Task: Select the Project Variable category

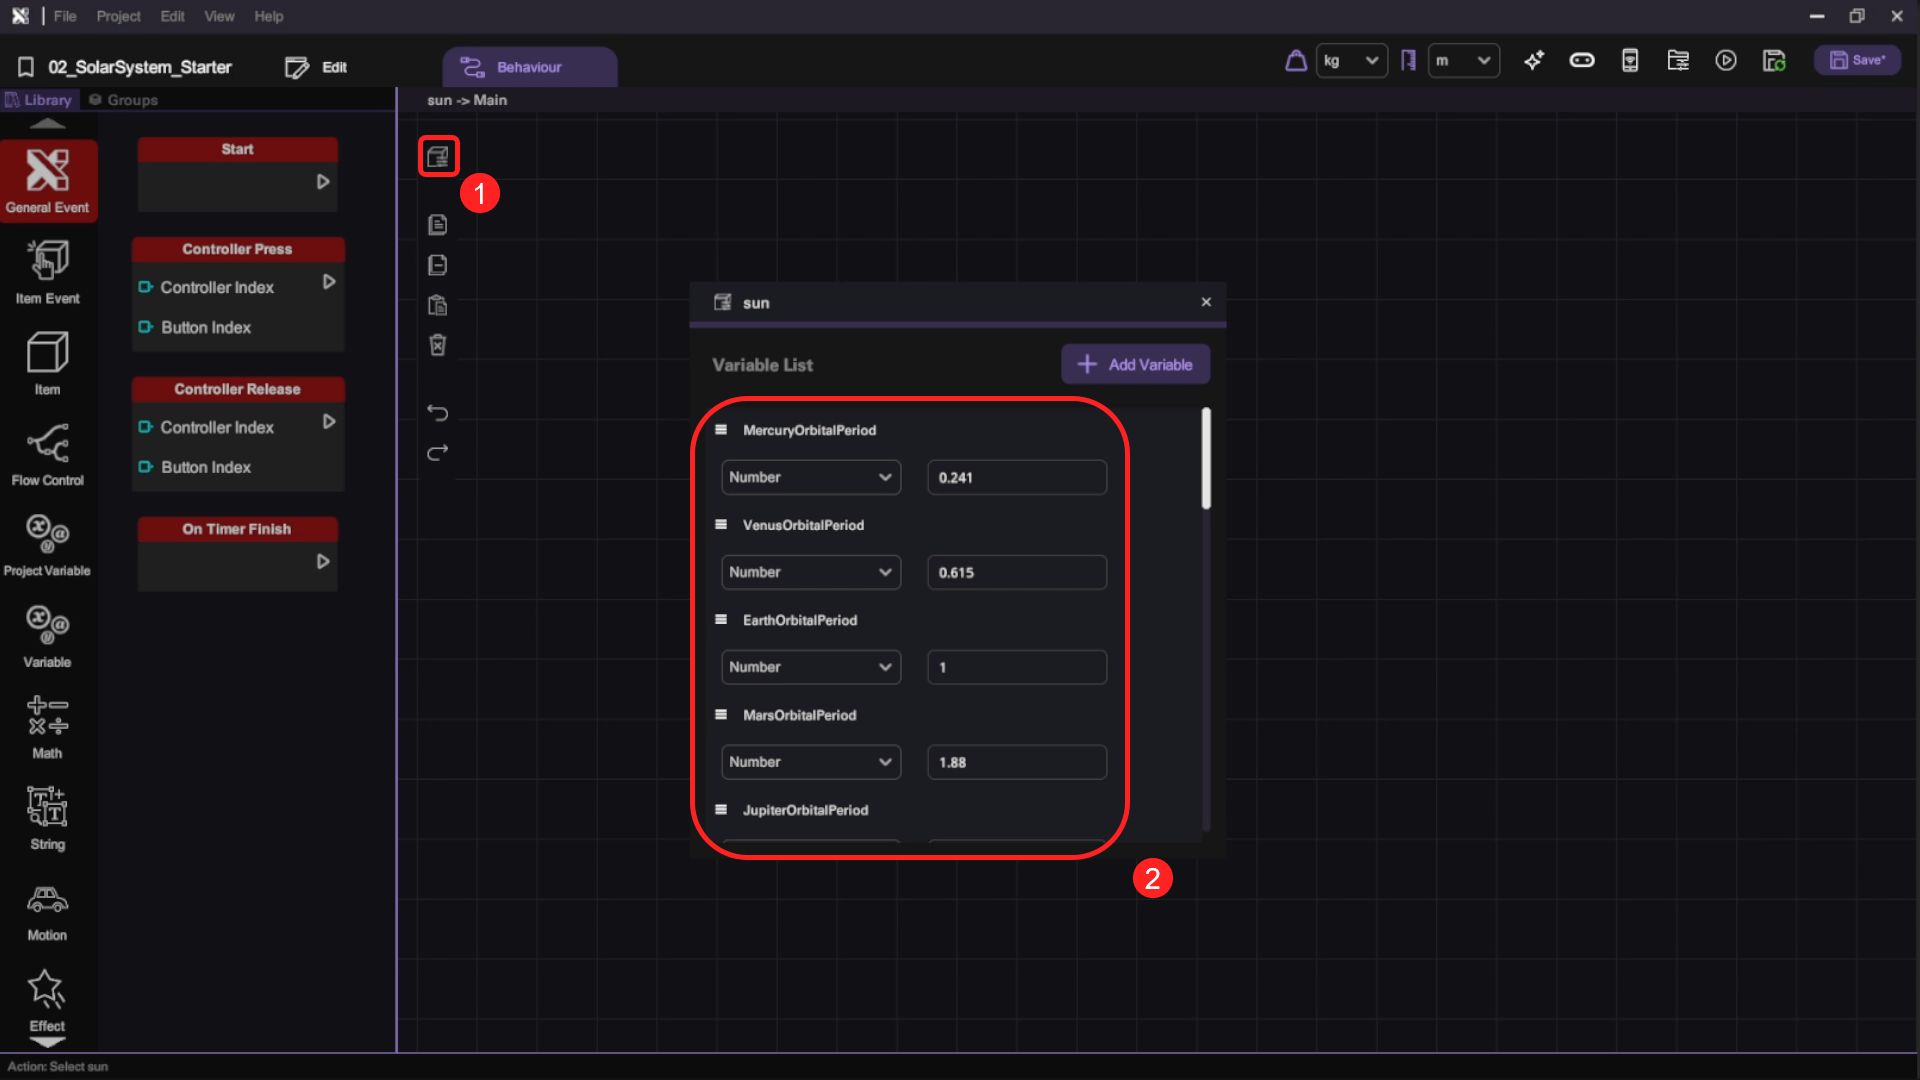Action: click(47, 544)
